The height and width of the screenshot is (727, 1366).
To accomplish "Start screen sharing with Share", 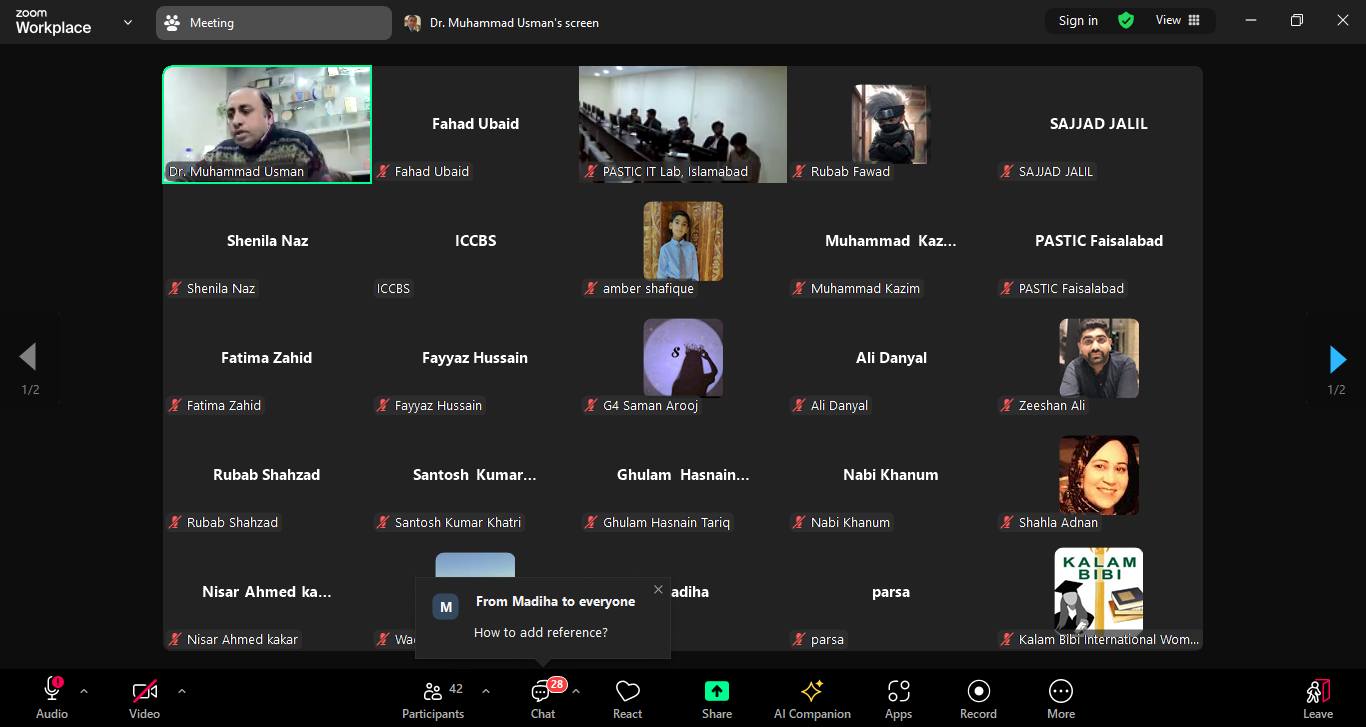I will click(x=716, y=692).
